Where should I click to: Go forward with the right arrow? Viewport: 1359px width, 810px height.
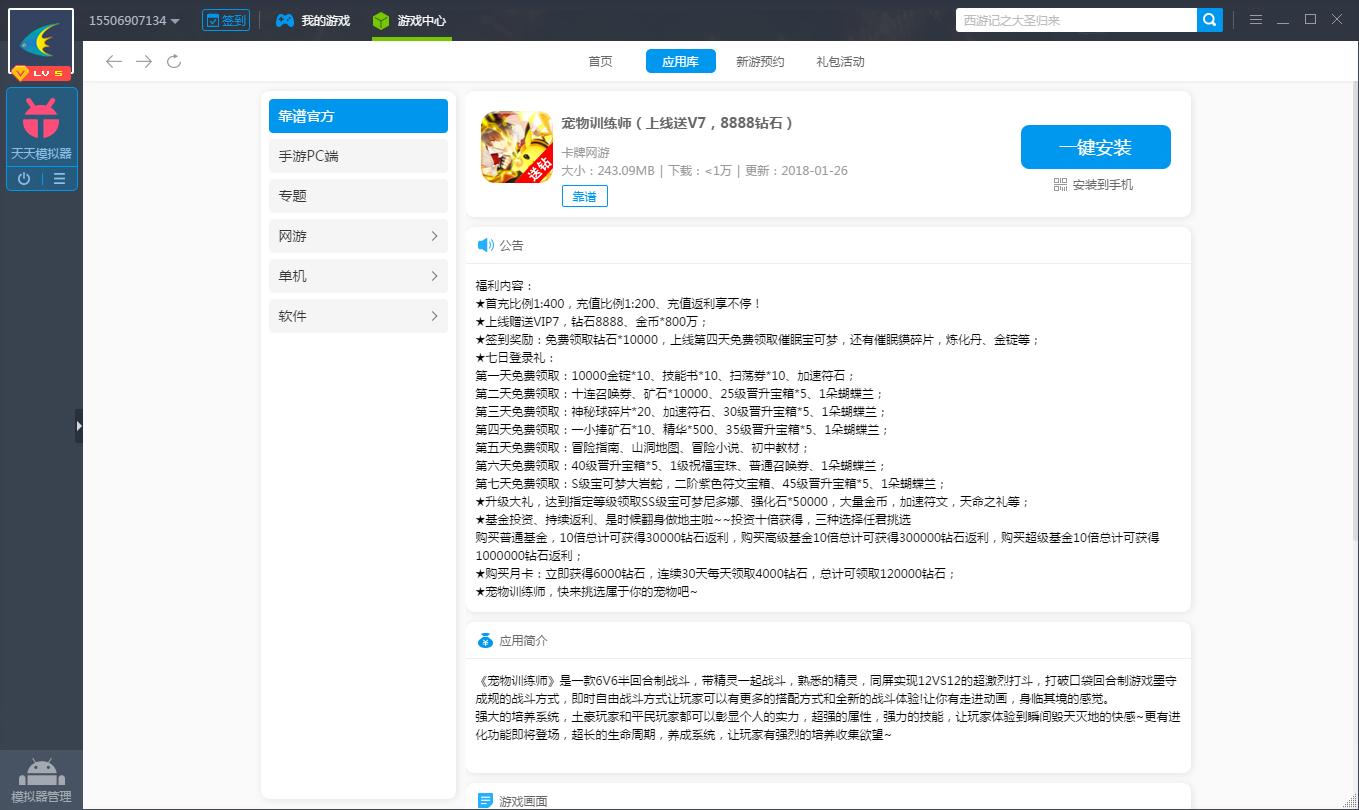click(144, 62)
